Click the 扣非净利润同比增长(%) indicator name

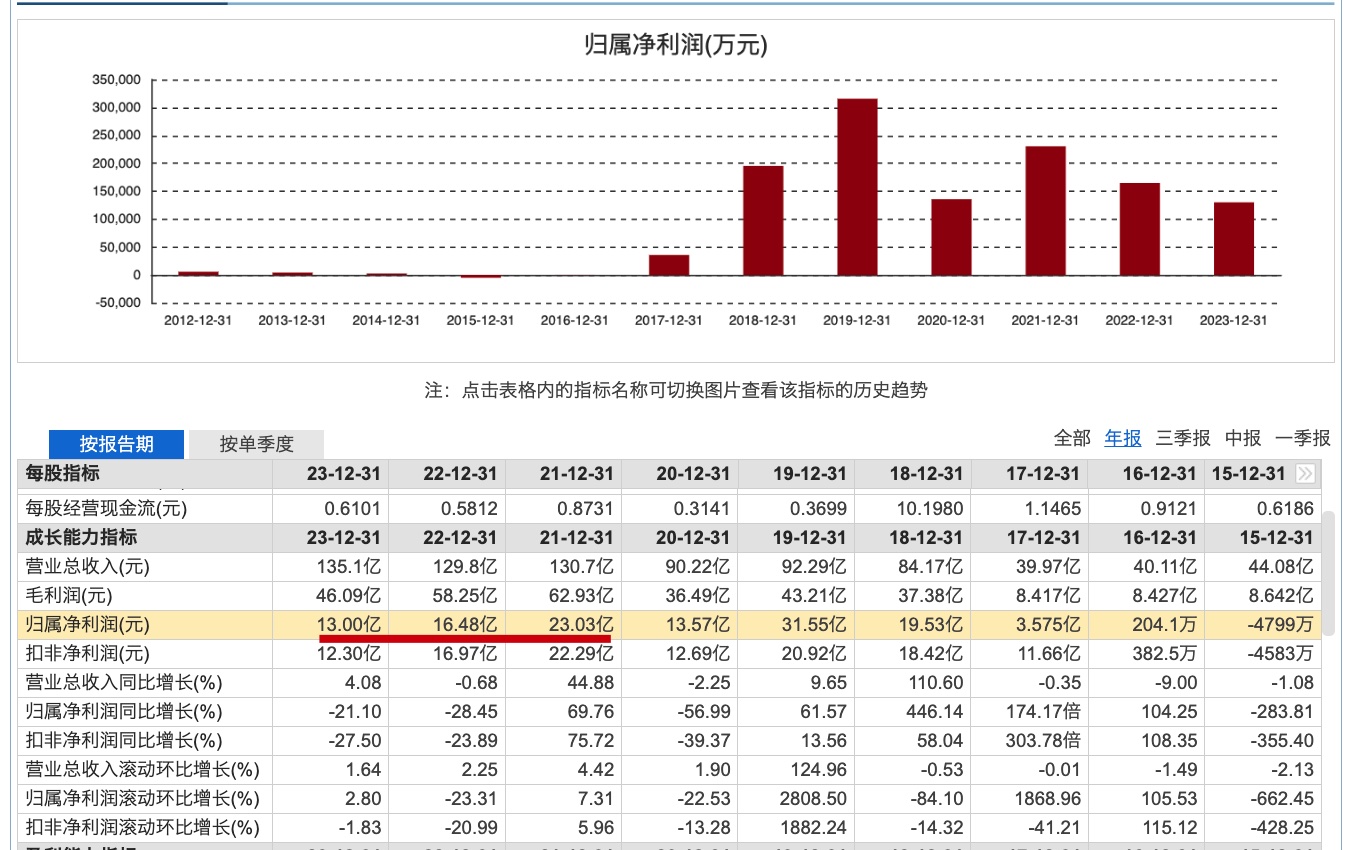(x=124, y=741)
